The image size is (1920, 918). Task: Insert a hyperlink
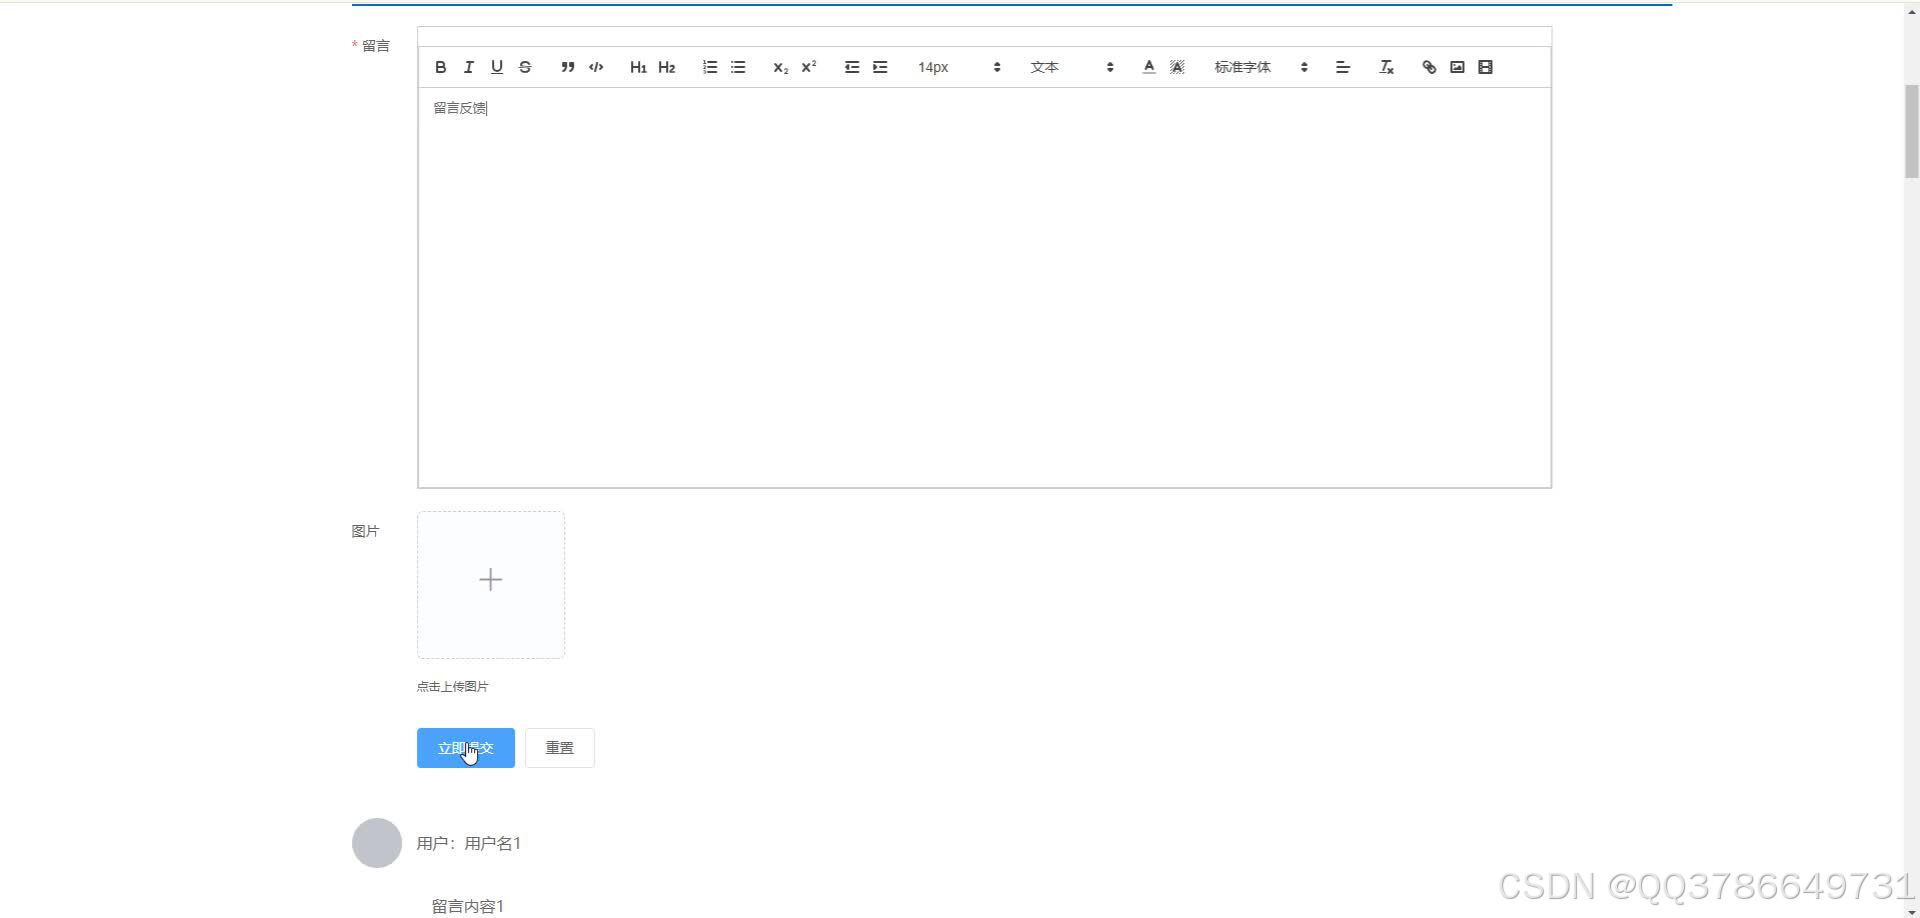tap(1429, 67)
